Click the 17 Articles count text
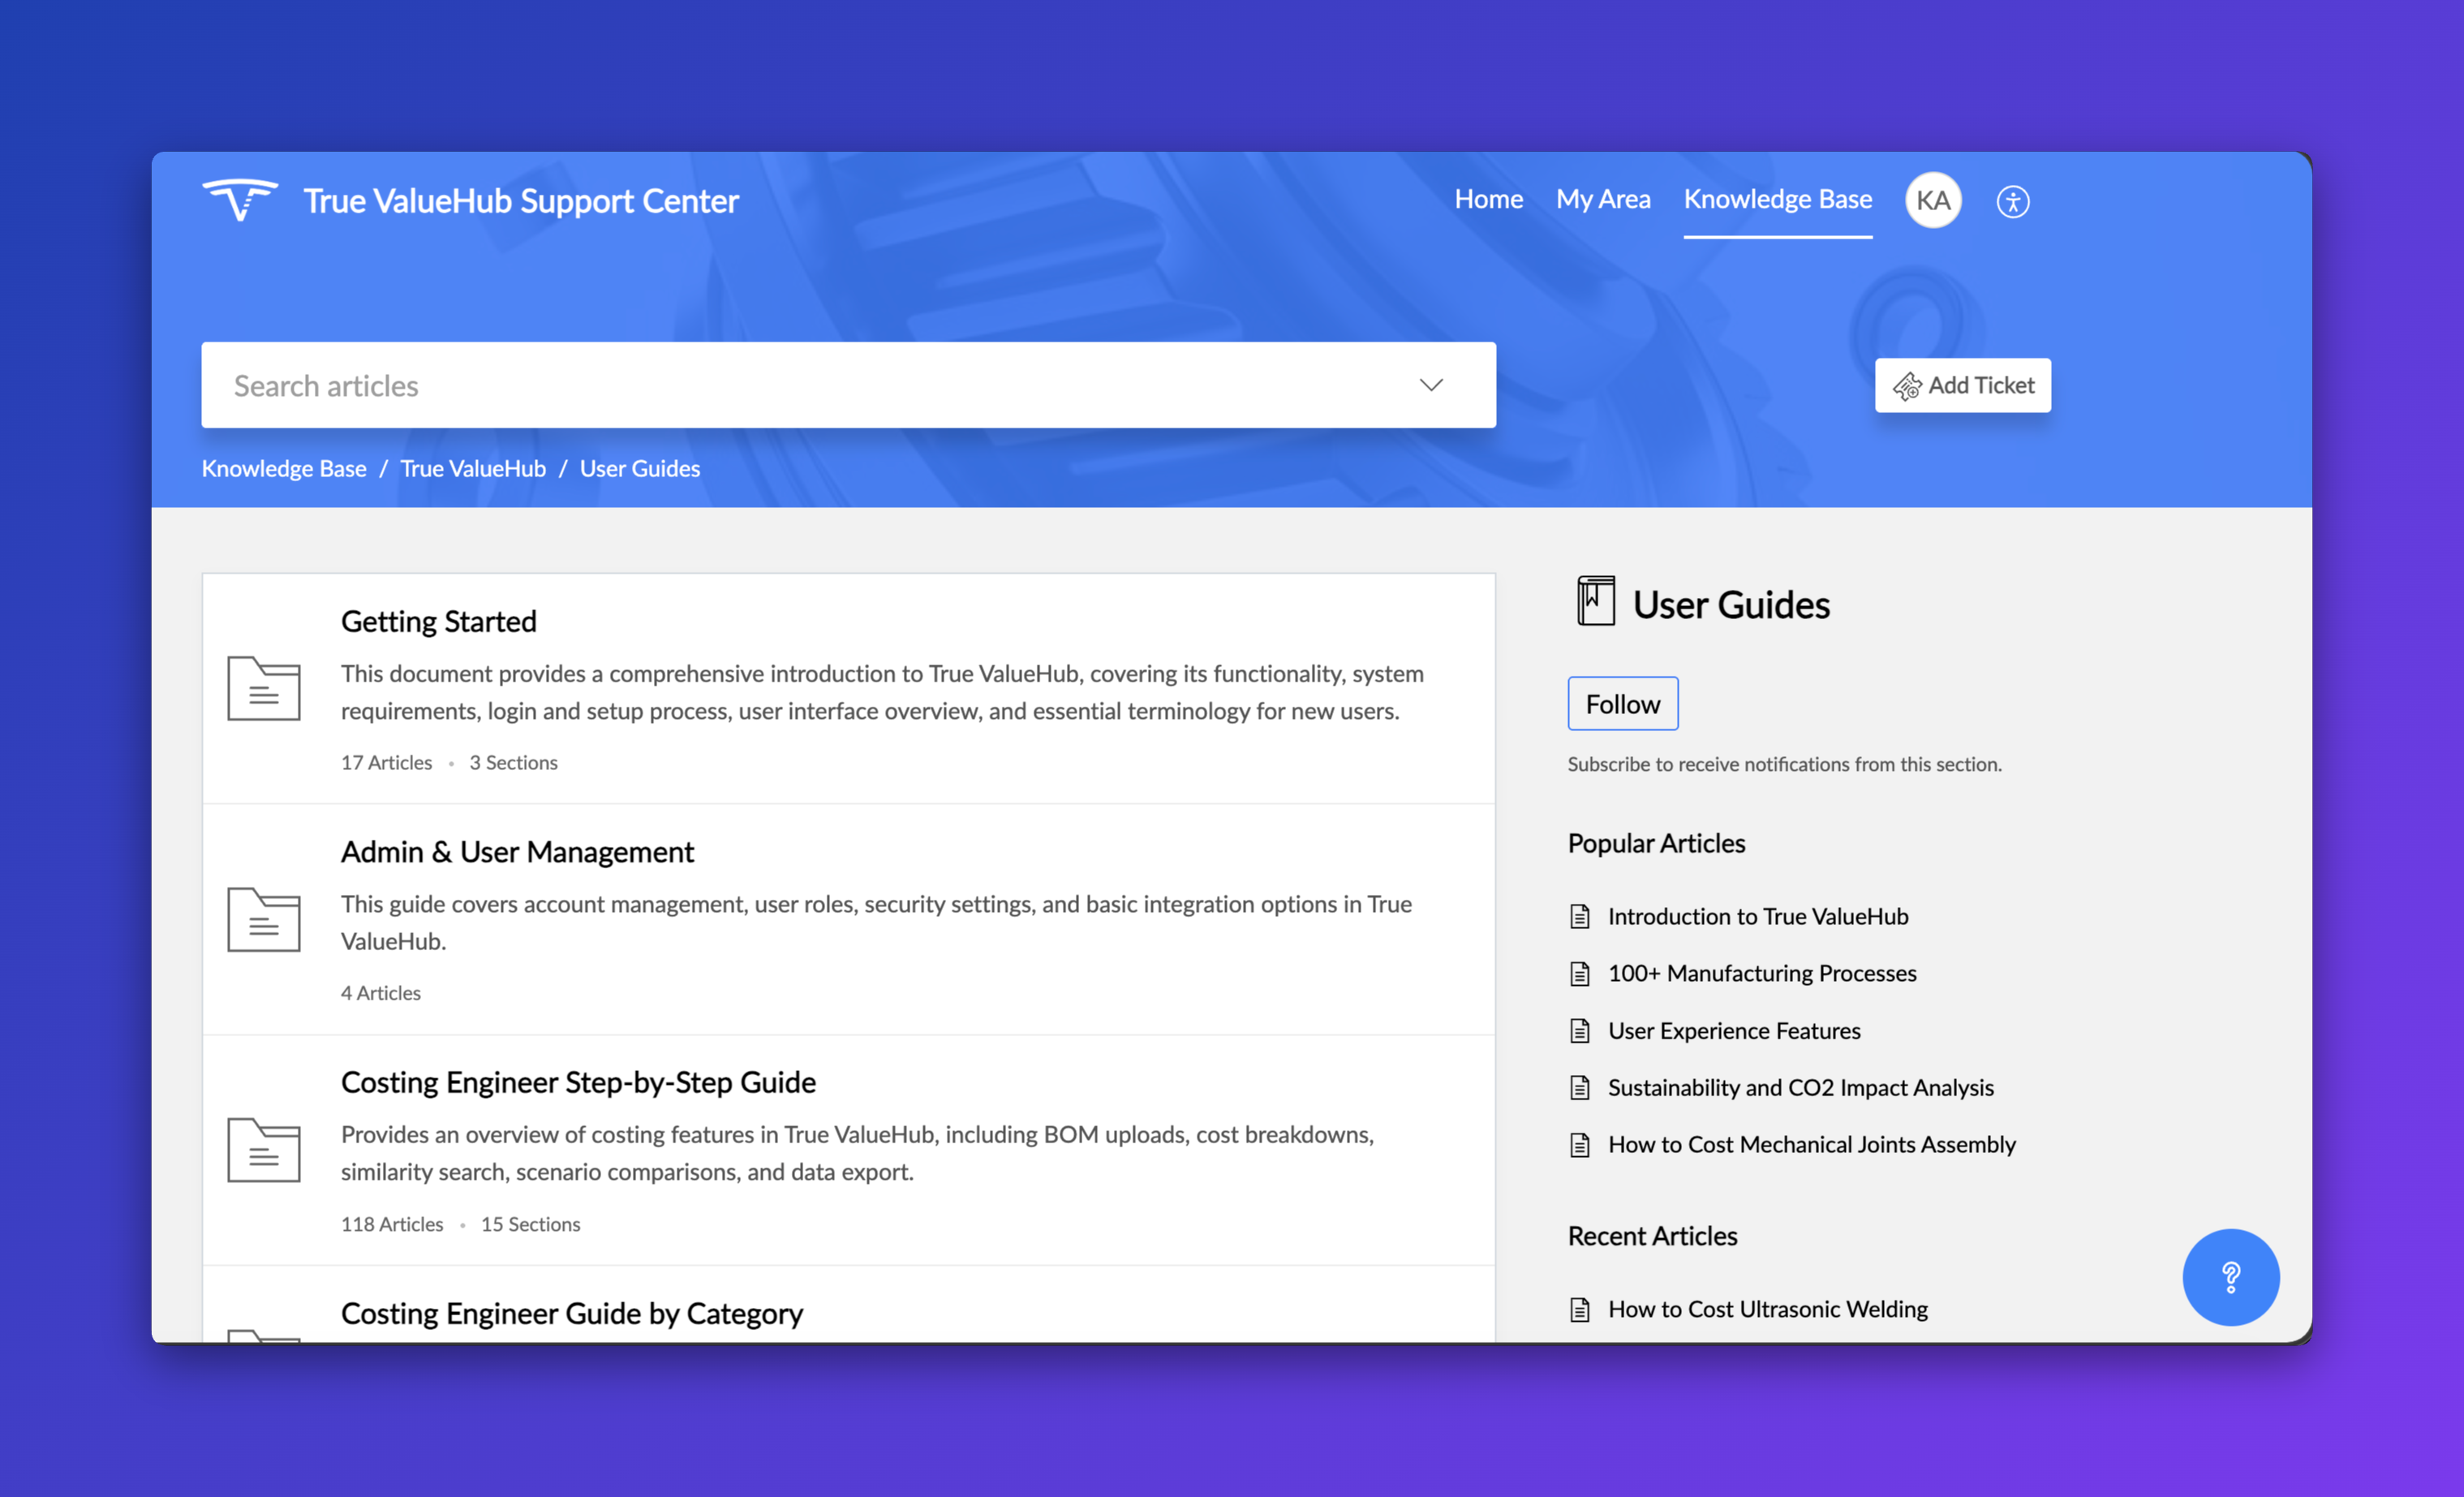 click(x=386, y=762)
